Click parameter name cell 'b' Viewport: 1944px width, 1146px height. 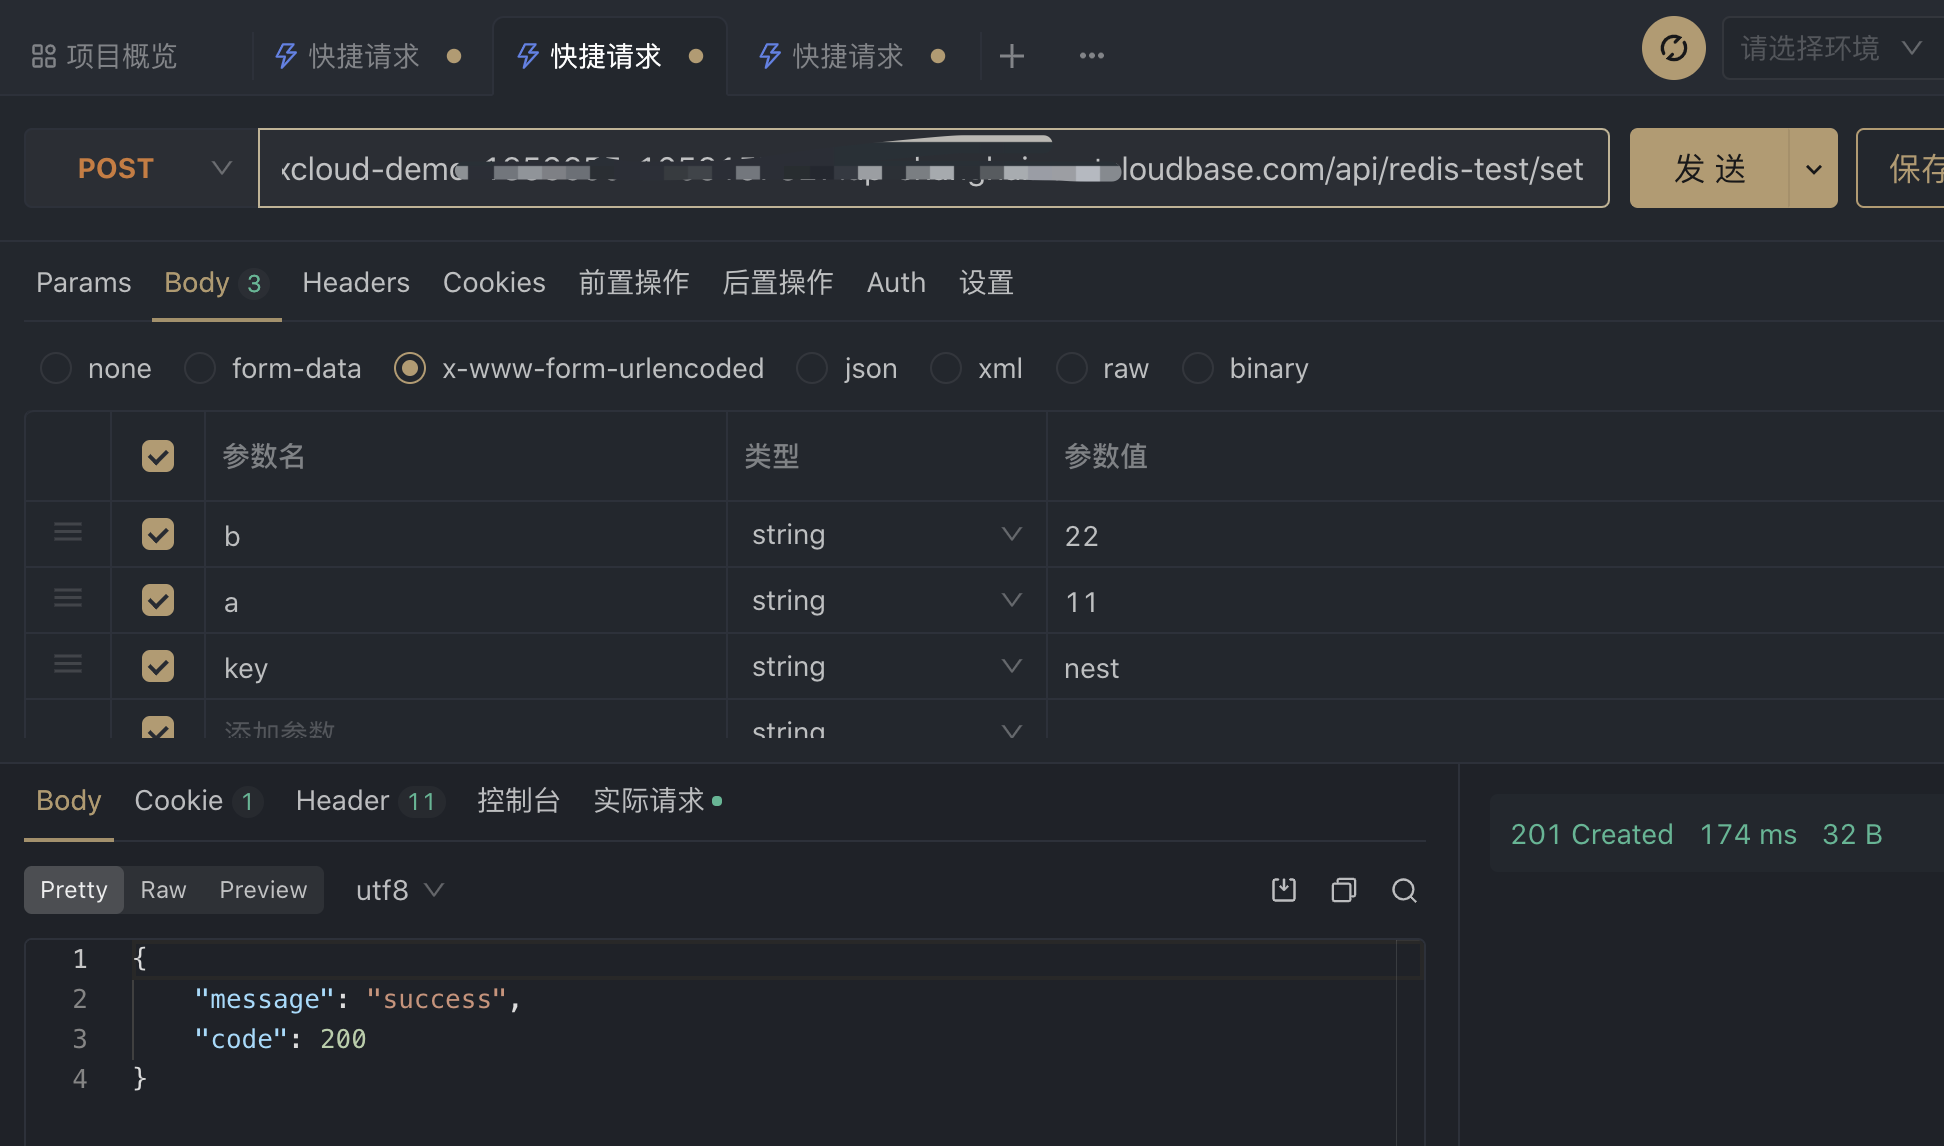pyautogui.click(x=466, y=535)
